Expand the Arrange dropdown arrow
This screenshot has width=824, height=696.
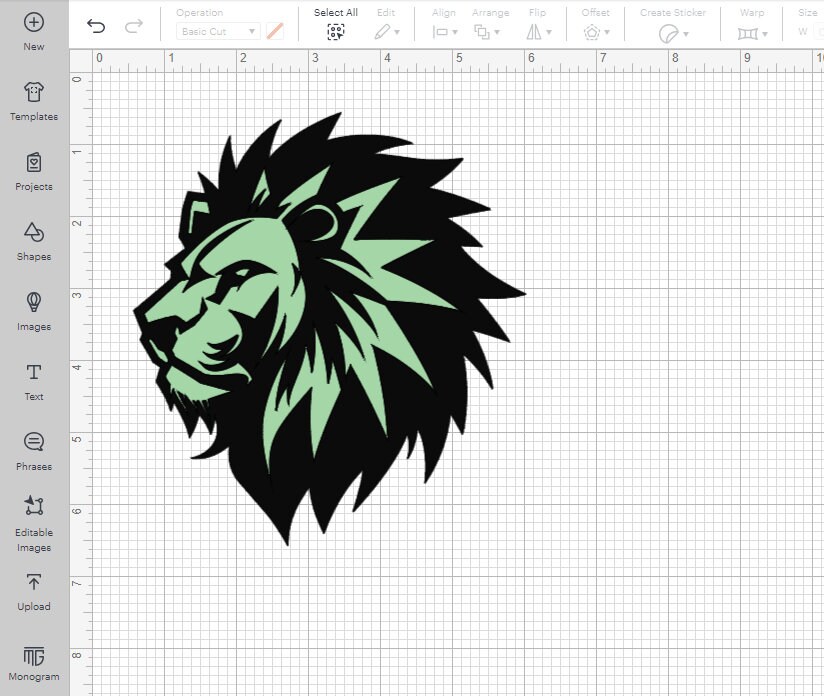(x=497, y=33)
